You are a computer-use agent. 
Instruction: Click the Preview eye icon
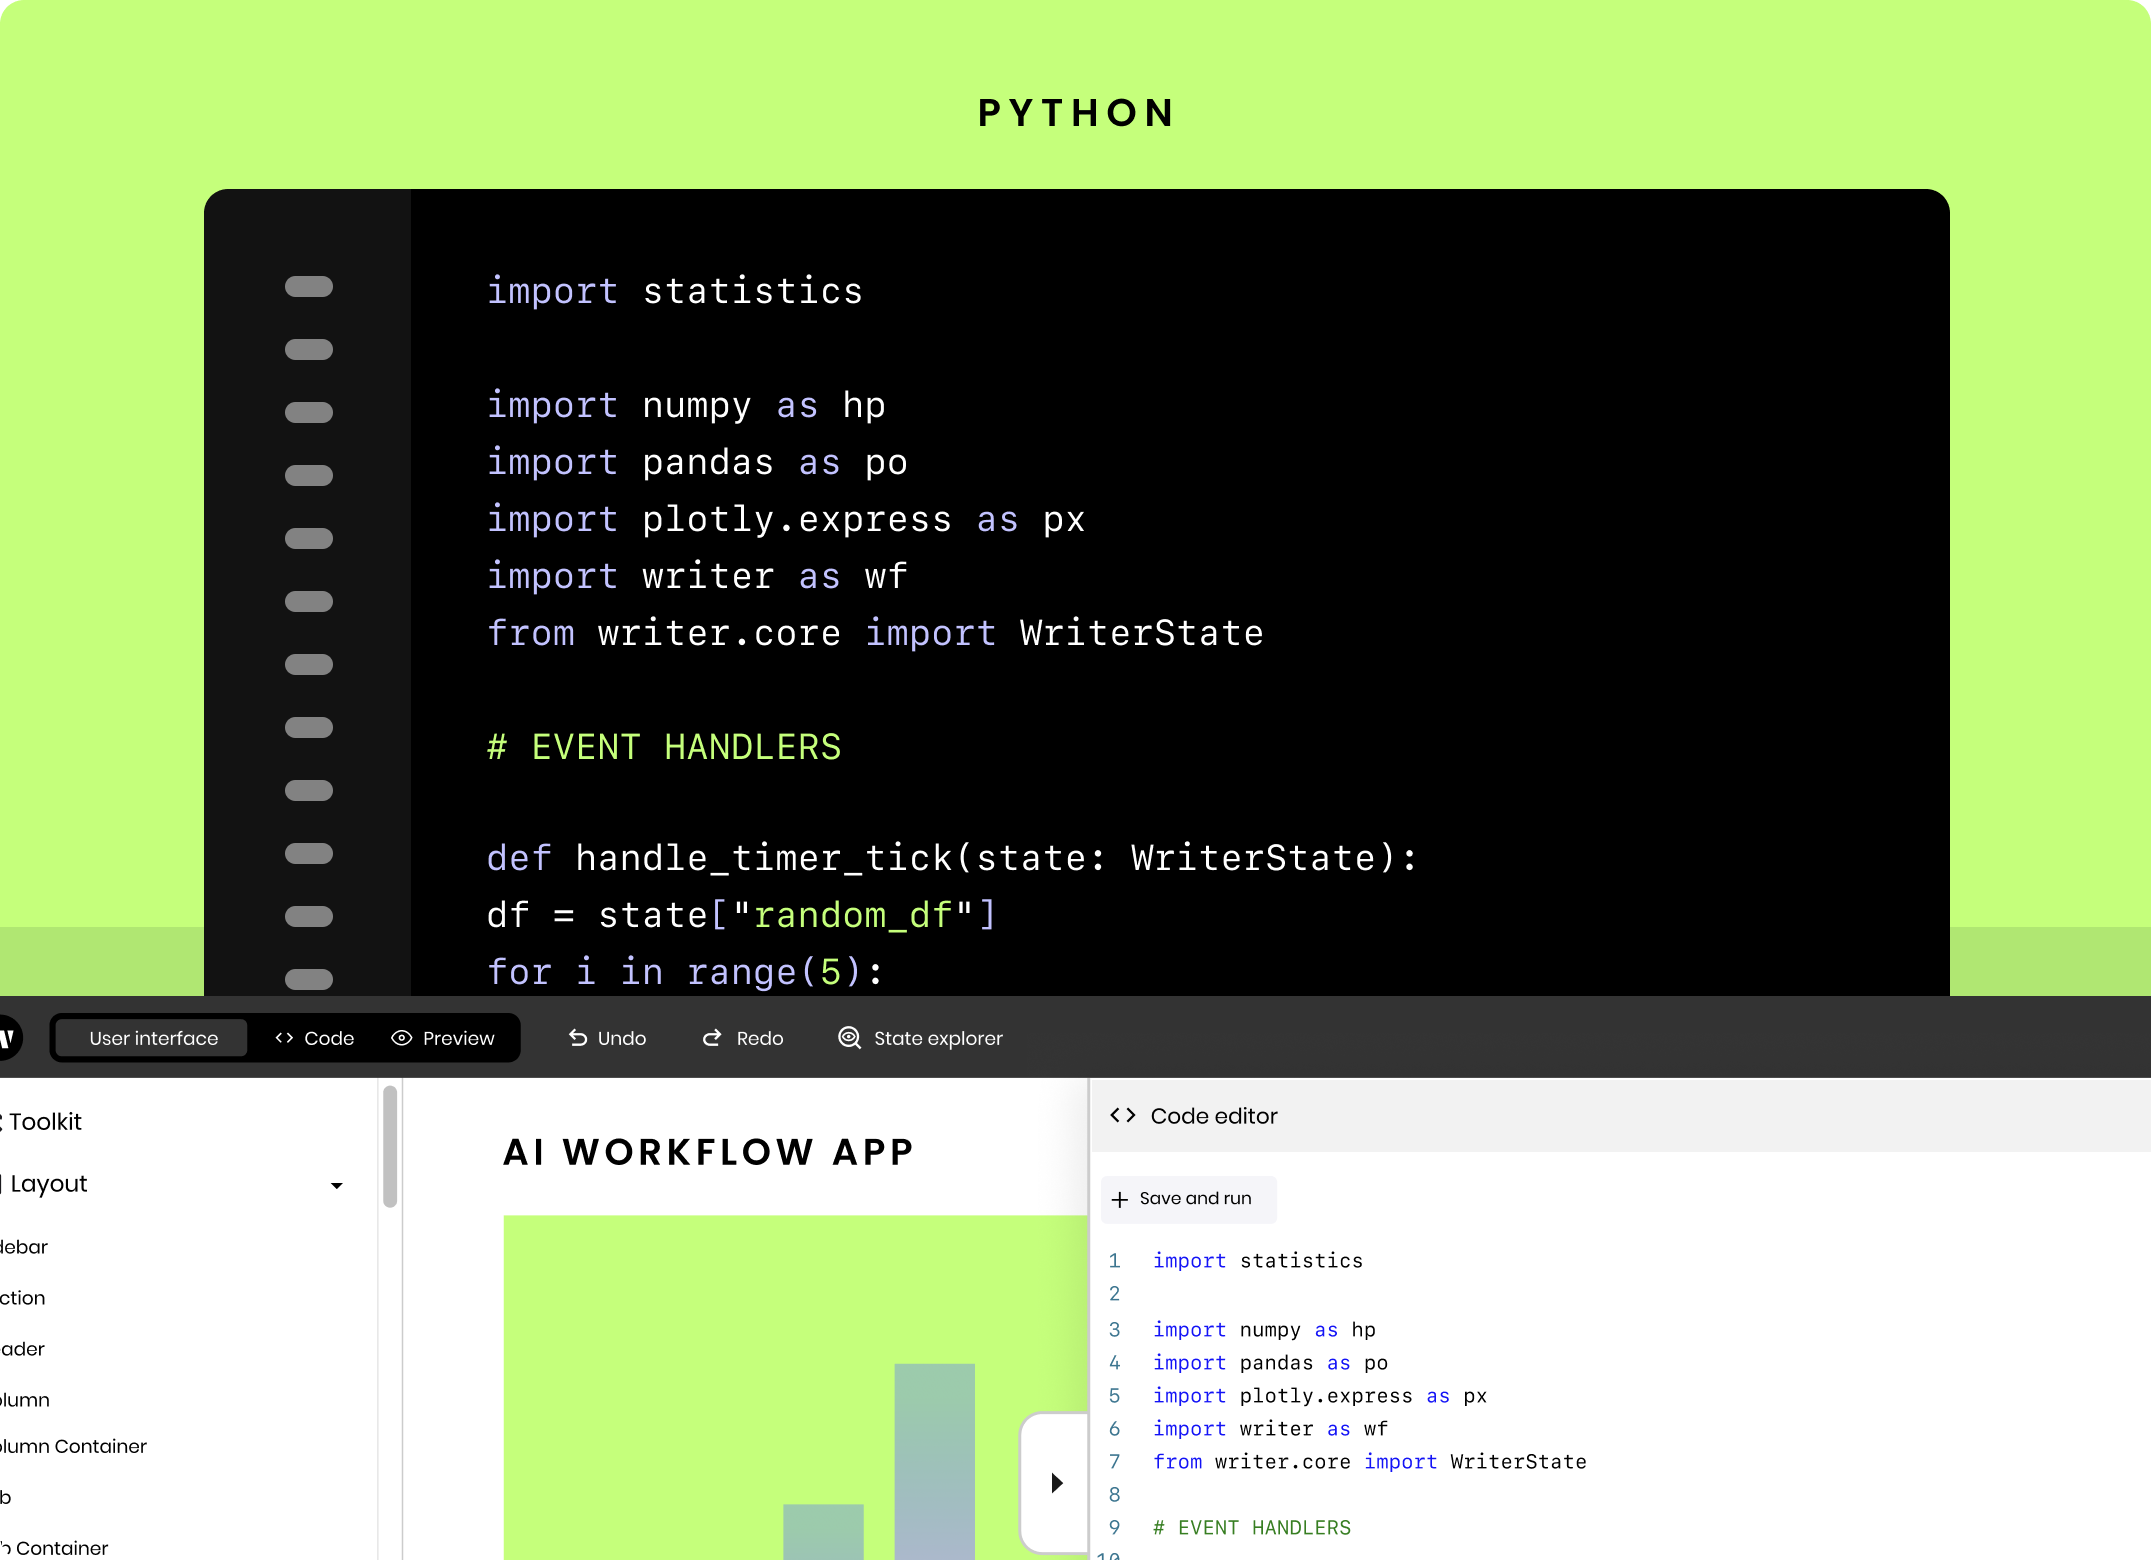(401, 1038)
